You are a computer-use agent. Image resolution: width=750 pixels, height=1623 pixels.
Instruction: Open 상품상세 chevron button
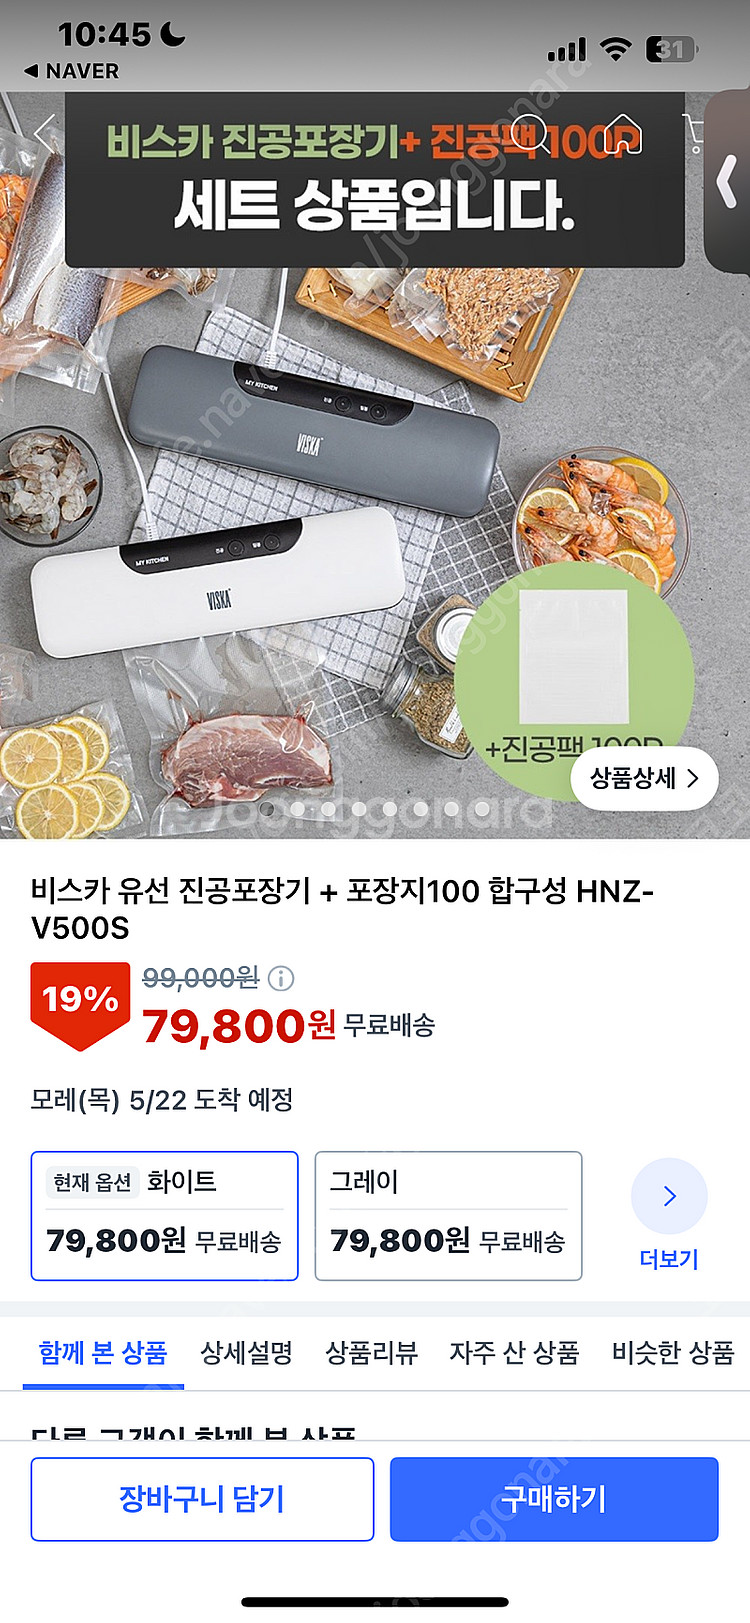[644, 778]
